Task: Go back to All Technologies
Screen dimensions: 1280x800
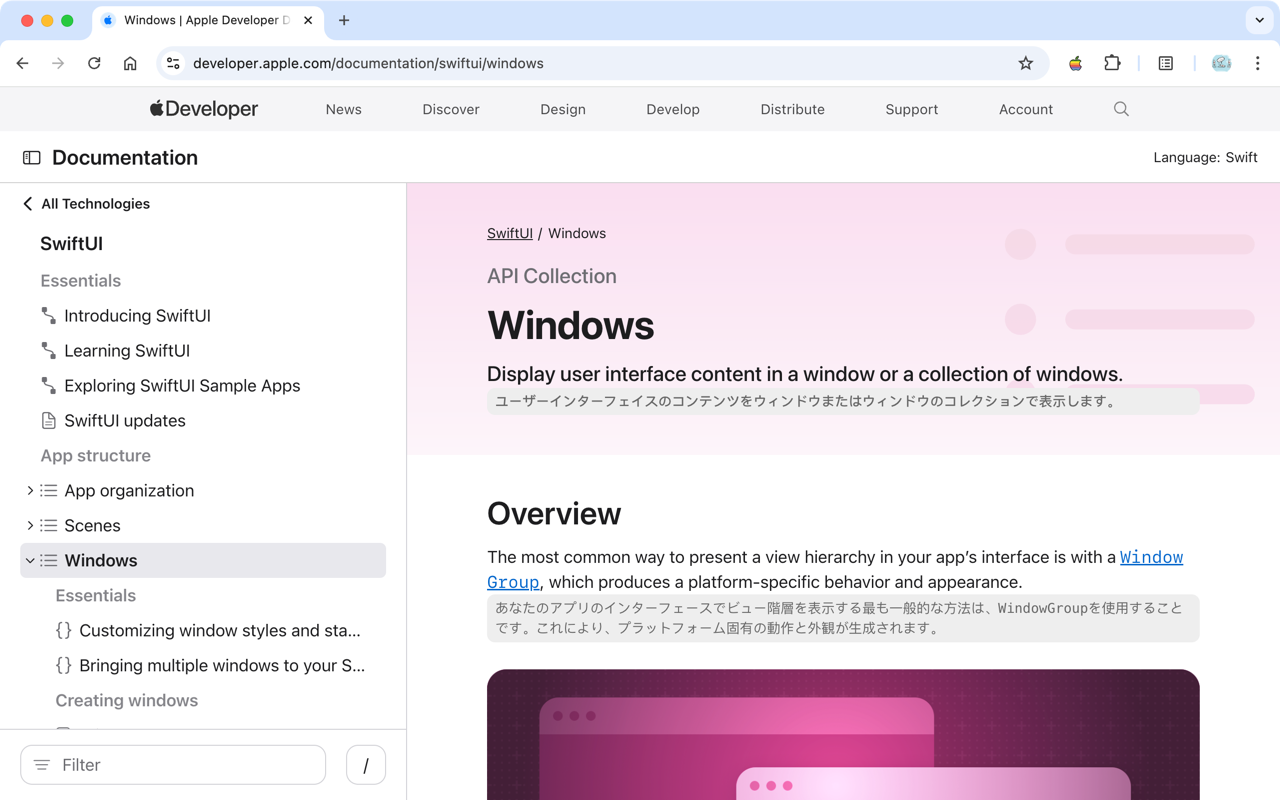Action: coord(86,204)
